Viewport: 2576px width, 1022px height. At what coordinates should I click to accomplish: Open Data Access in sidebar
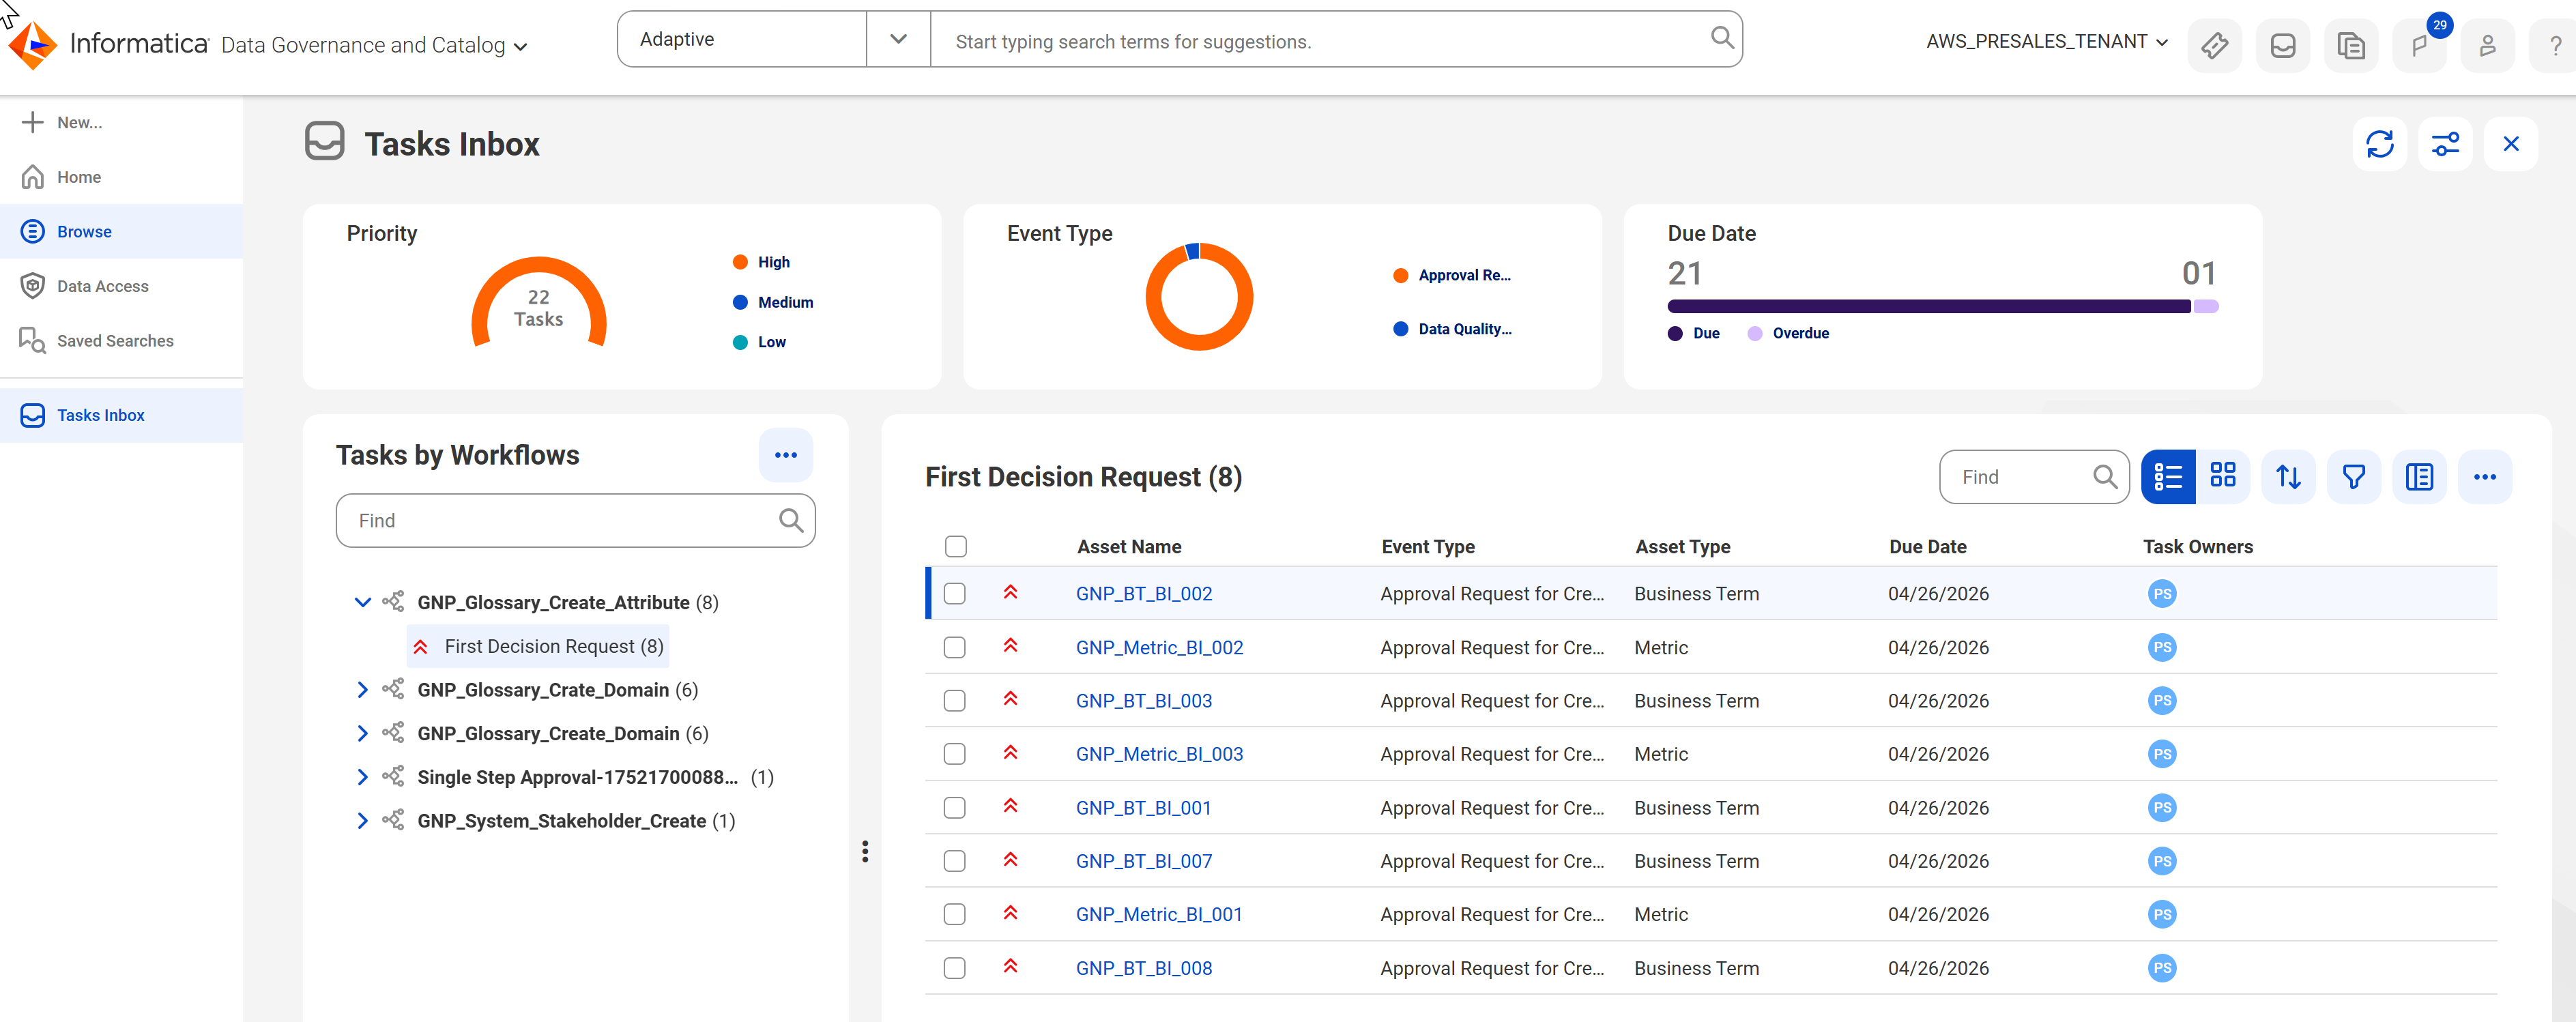(121, 286)
